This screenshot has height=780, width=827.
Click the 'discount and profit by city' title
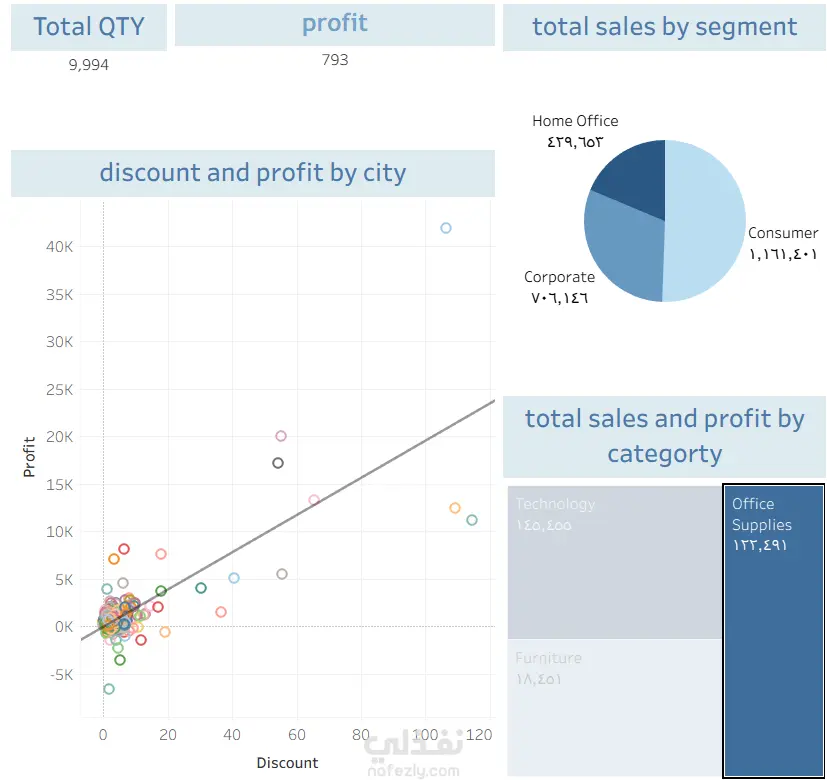tap(253, 172)
